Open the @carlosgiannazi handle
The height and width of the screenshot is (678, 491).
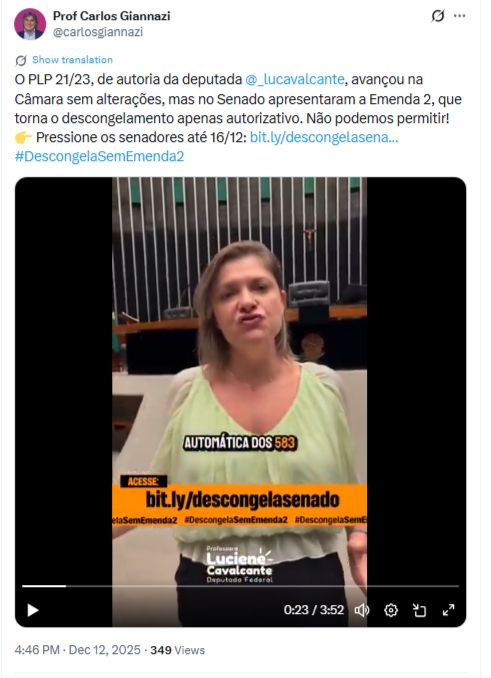pyautogui.click(x=98, y=32)
